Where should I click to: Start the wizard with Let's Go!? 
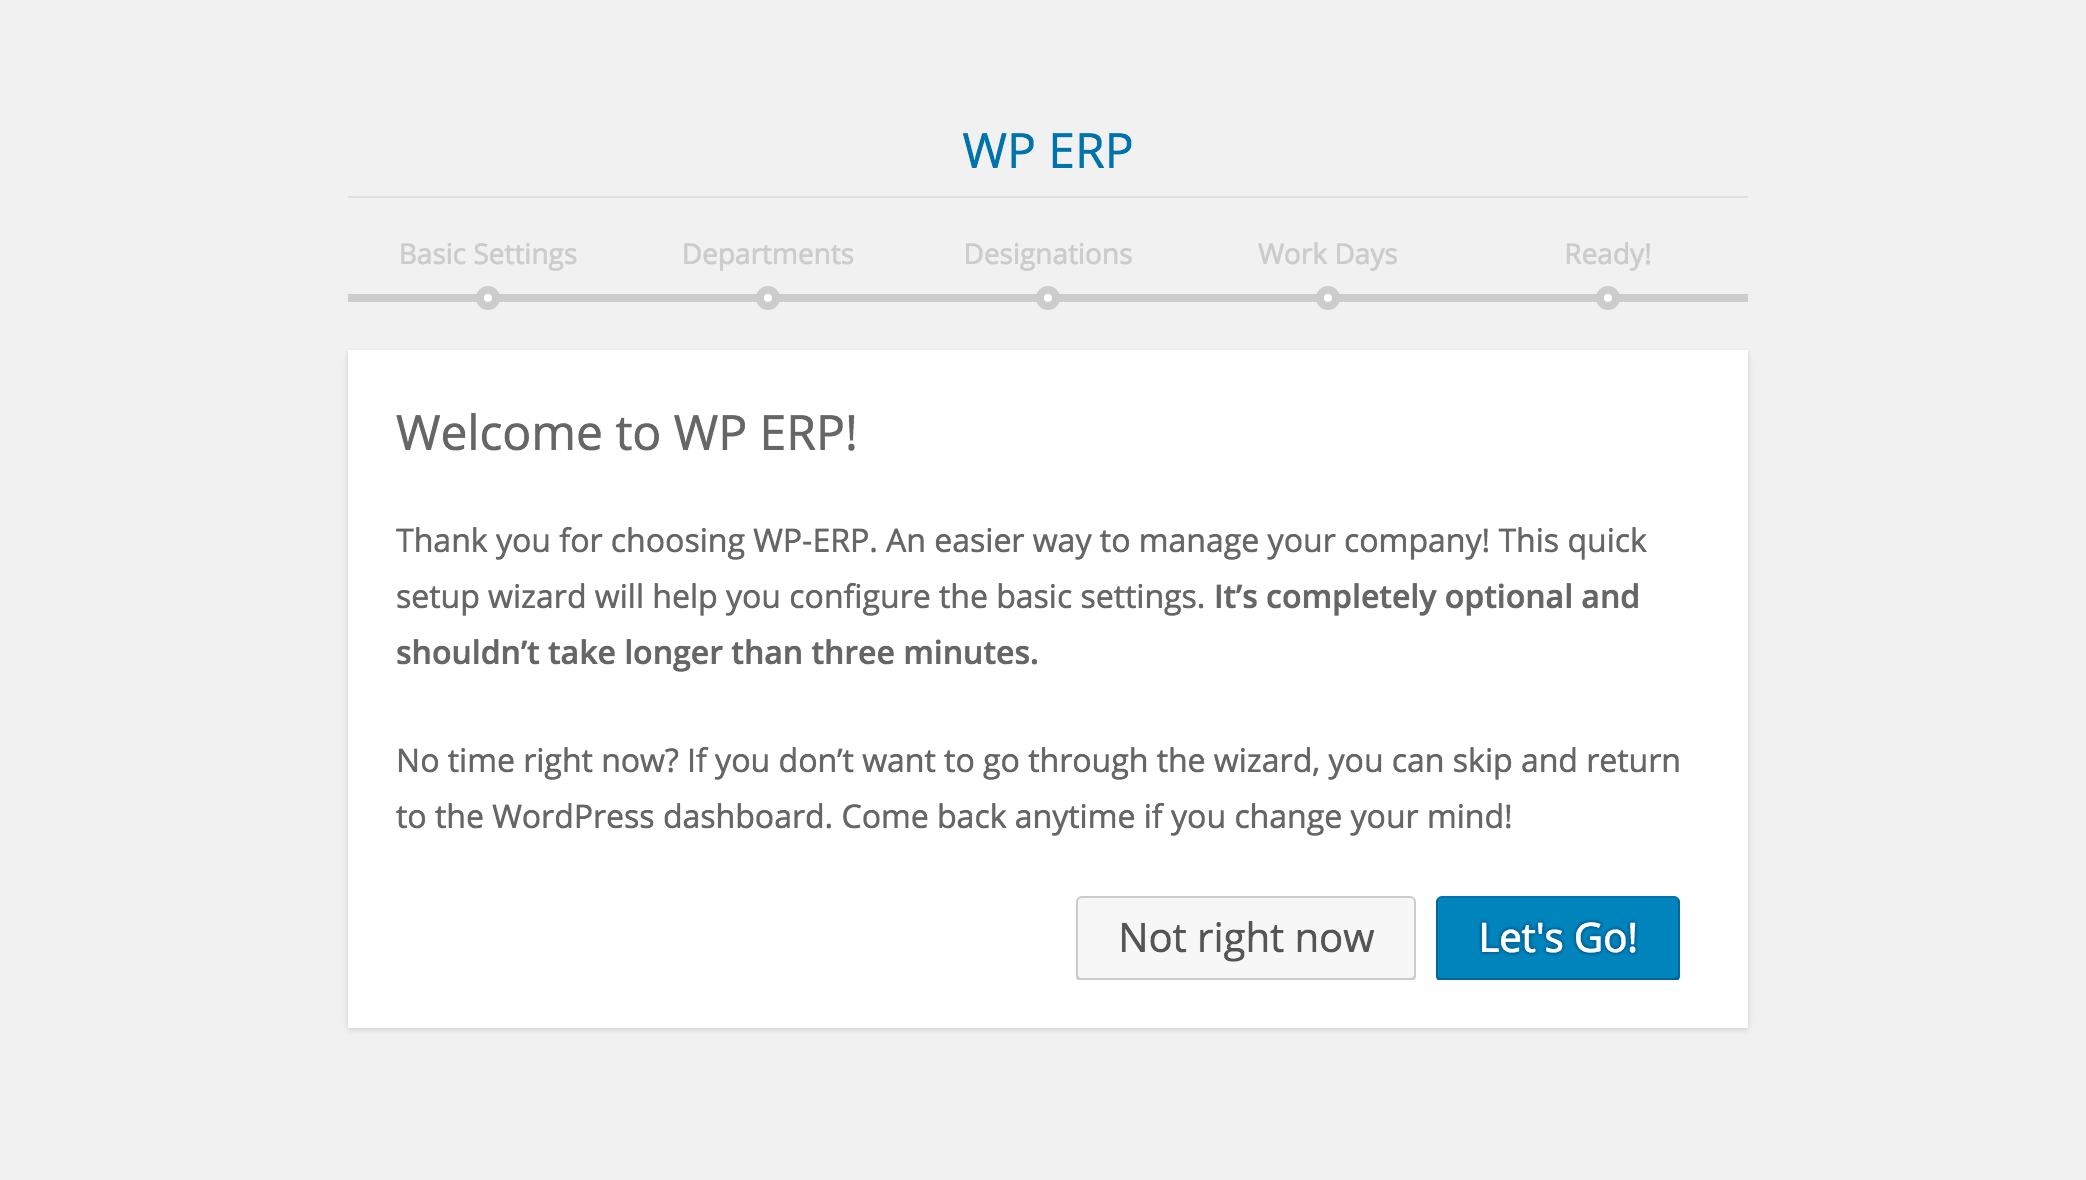point(1557,938)
